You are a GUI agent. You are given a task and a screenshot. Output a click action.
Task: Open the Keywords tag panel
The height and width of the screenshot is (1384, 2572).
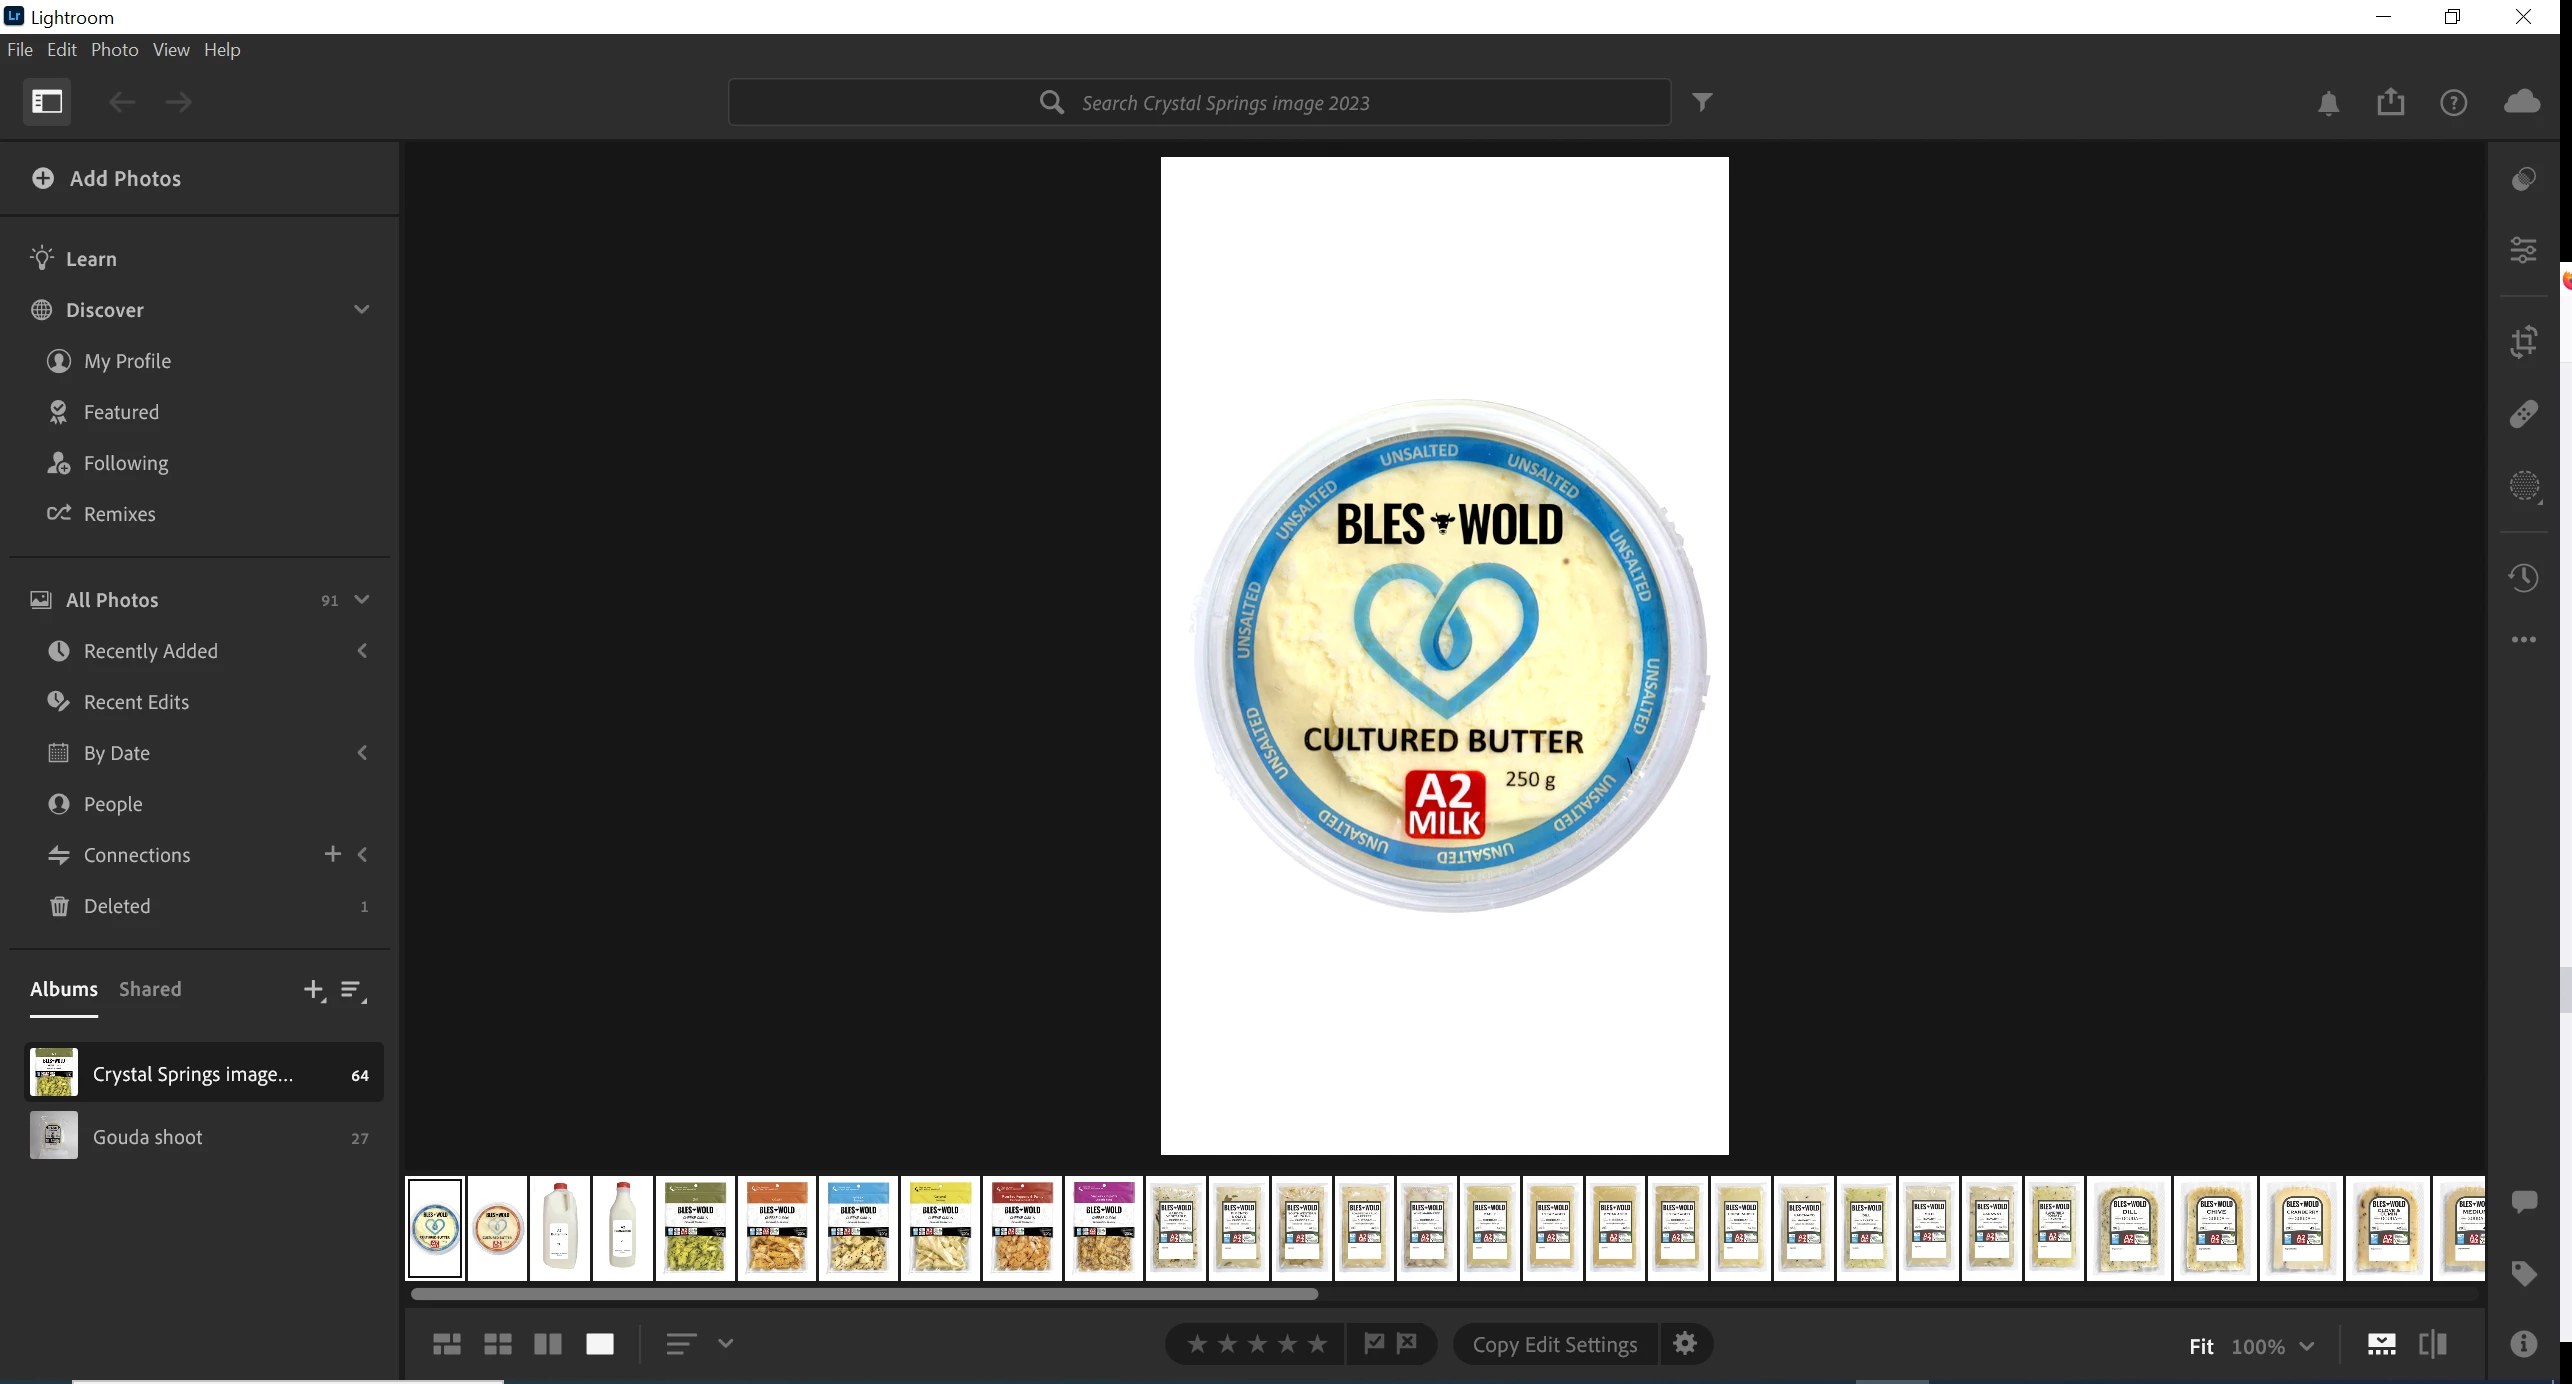pos(2523,1273)
